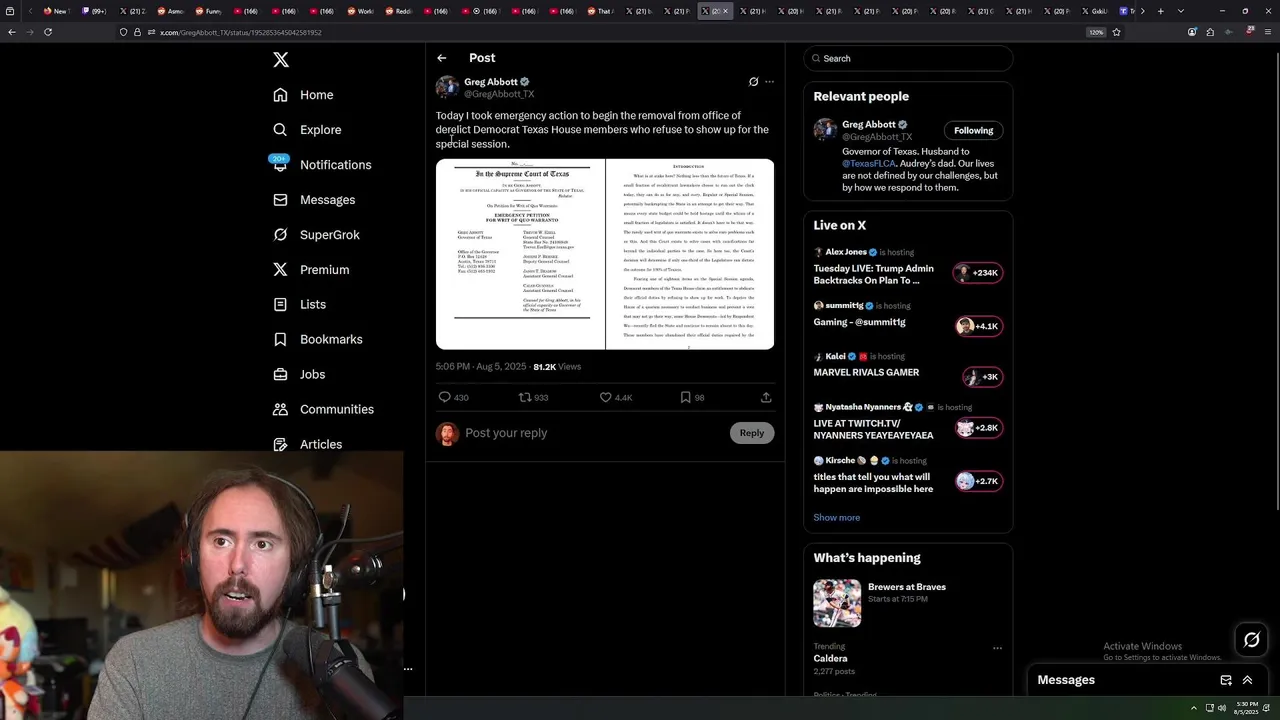Click Show more under Live on X
Viewport: 1280px width, 720px height.
[x=836, y=518]
